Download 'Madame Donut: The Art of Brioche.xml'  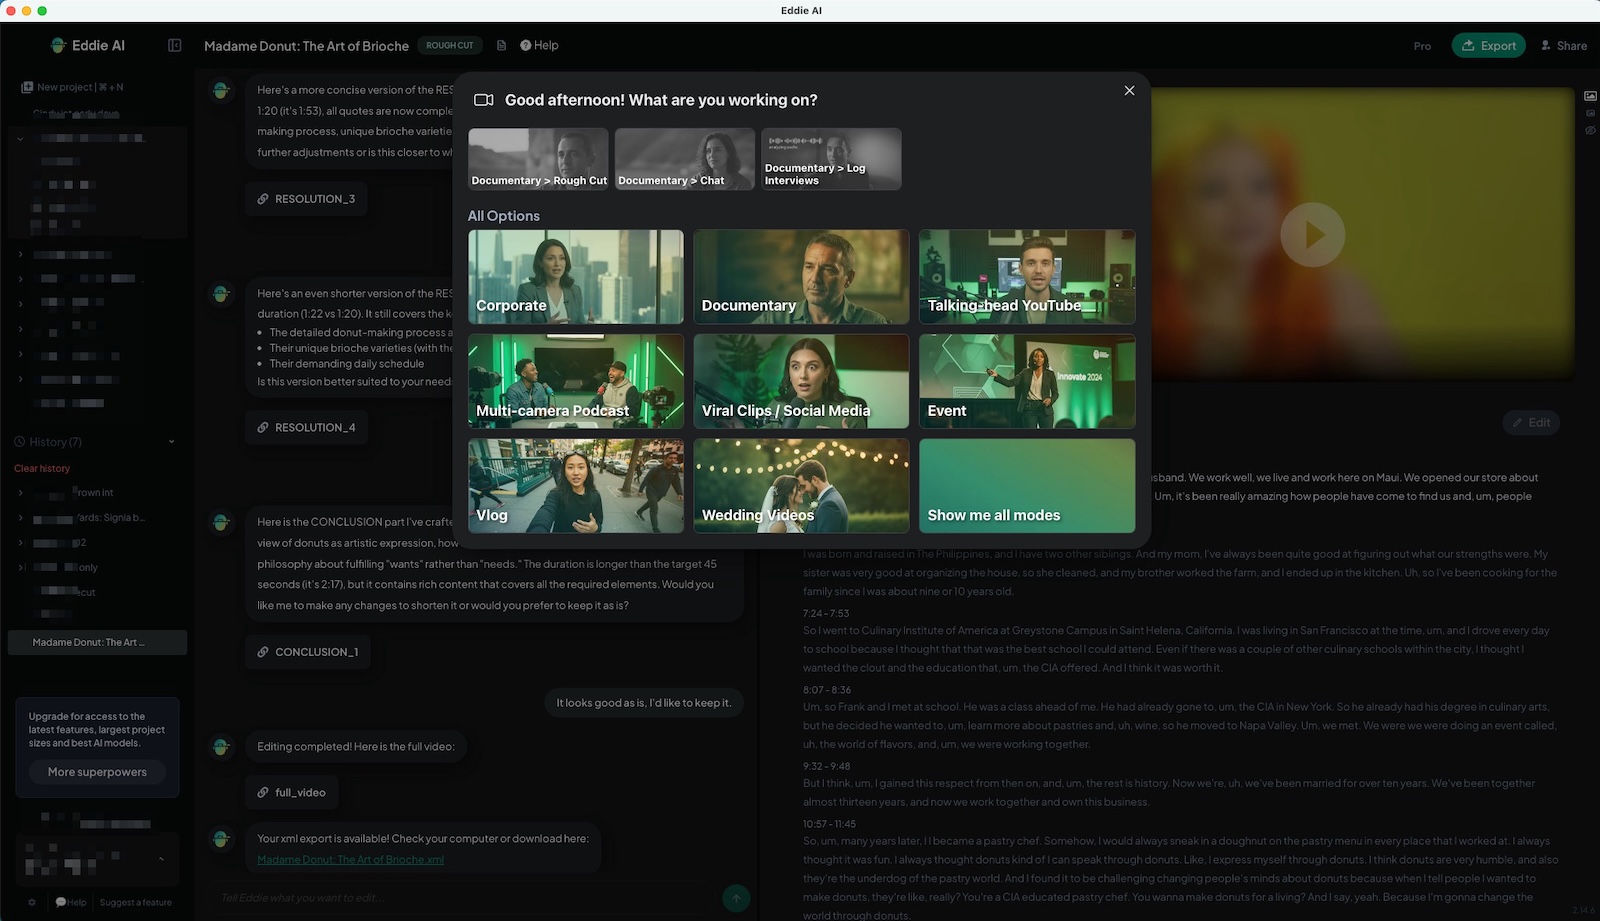pos(350,860)
